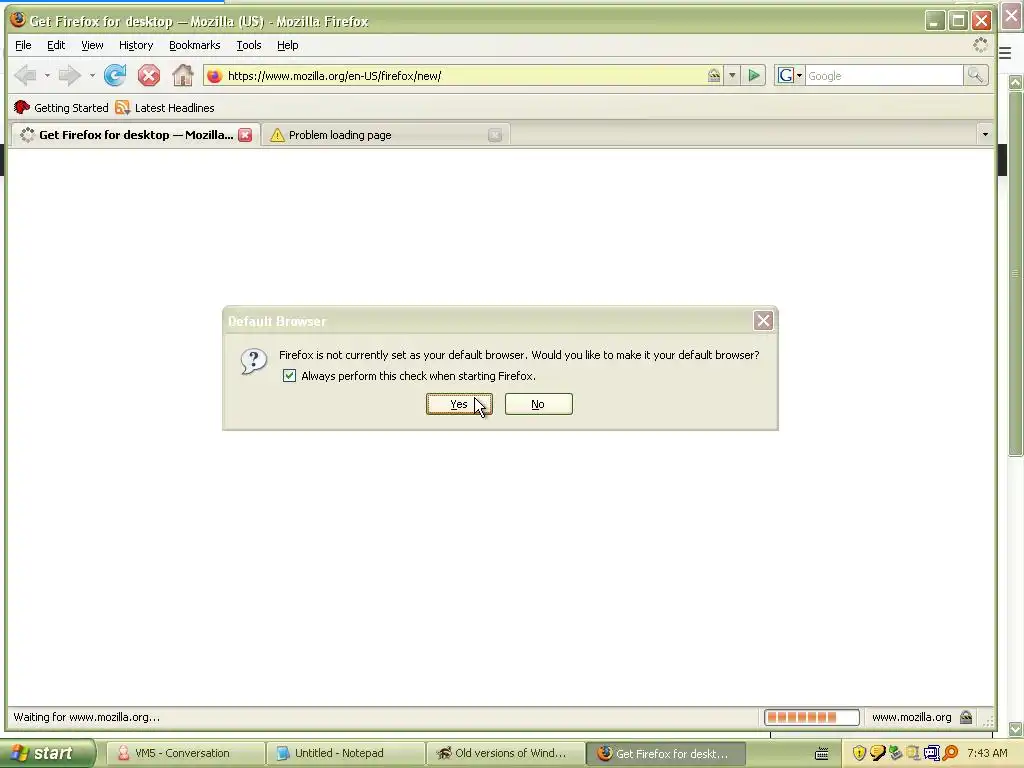Go to the Home page
The image size is (1024, 768).
click(x=183, y=76)
